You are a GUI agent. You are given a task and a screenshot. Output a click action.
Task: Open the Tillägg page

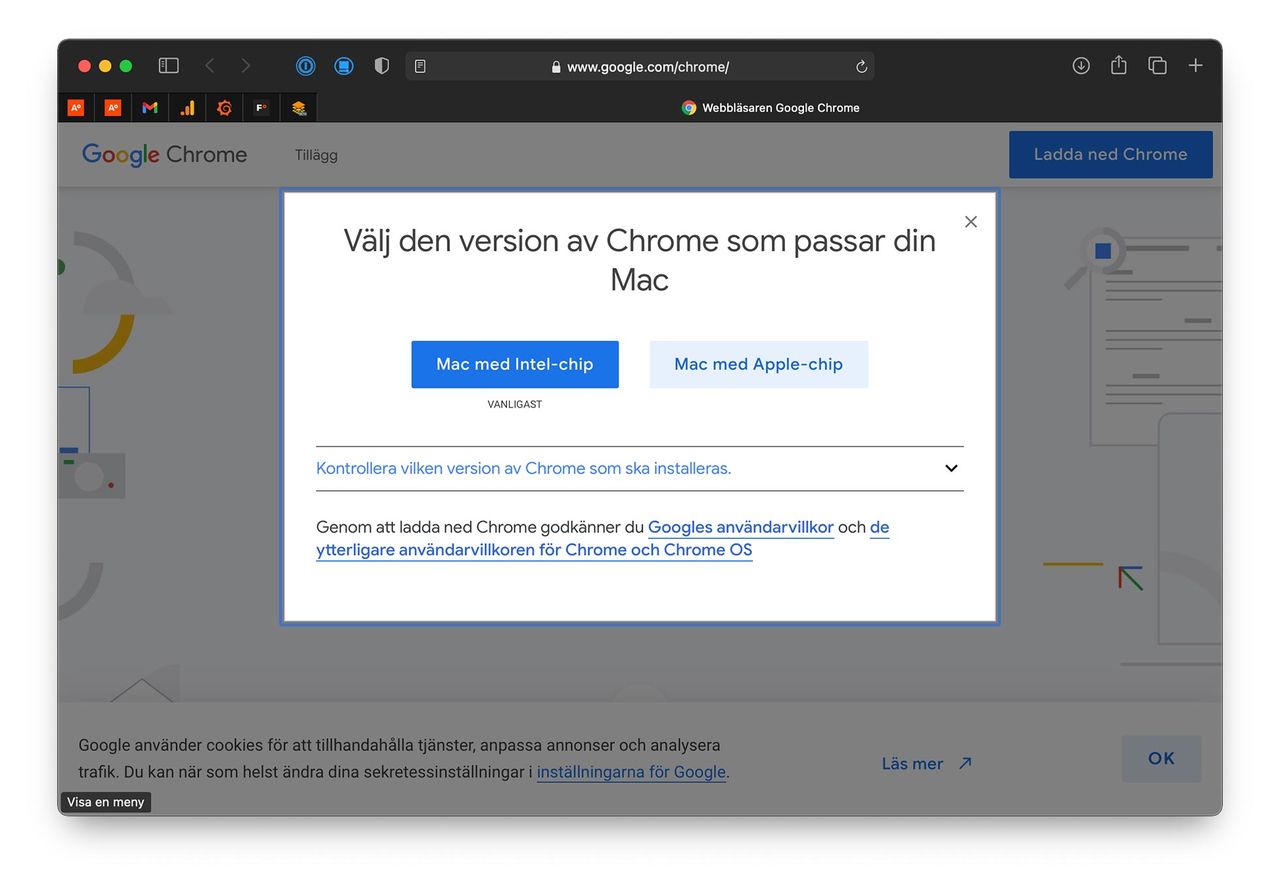(316, 155)
